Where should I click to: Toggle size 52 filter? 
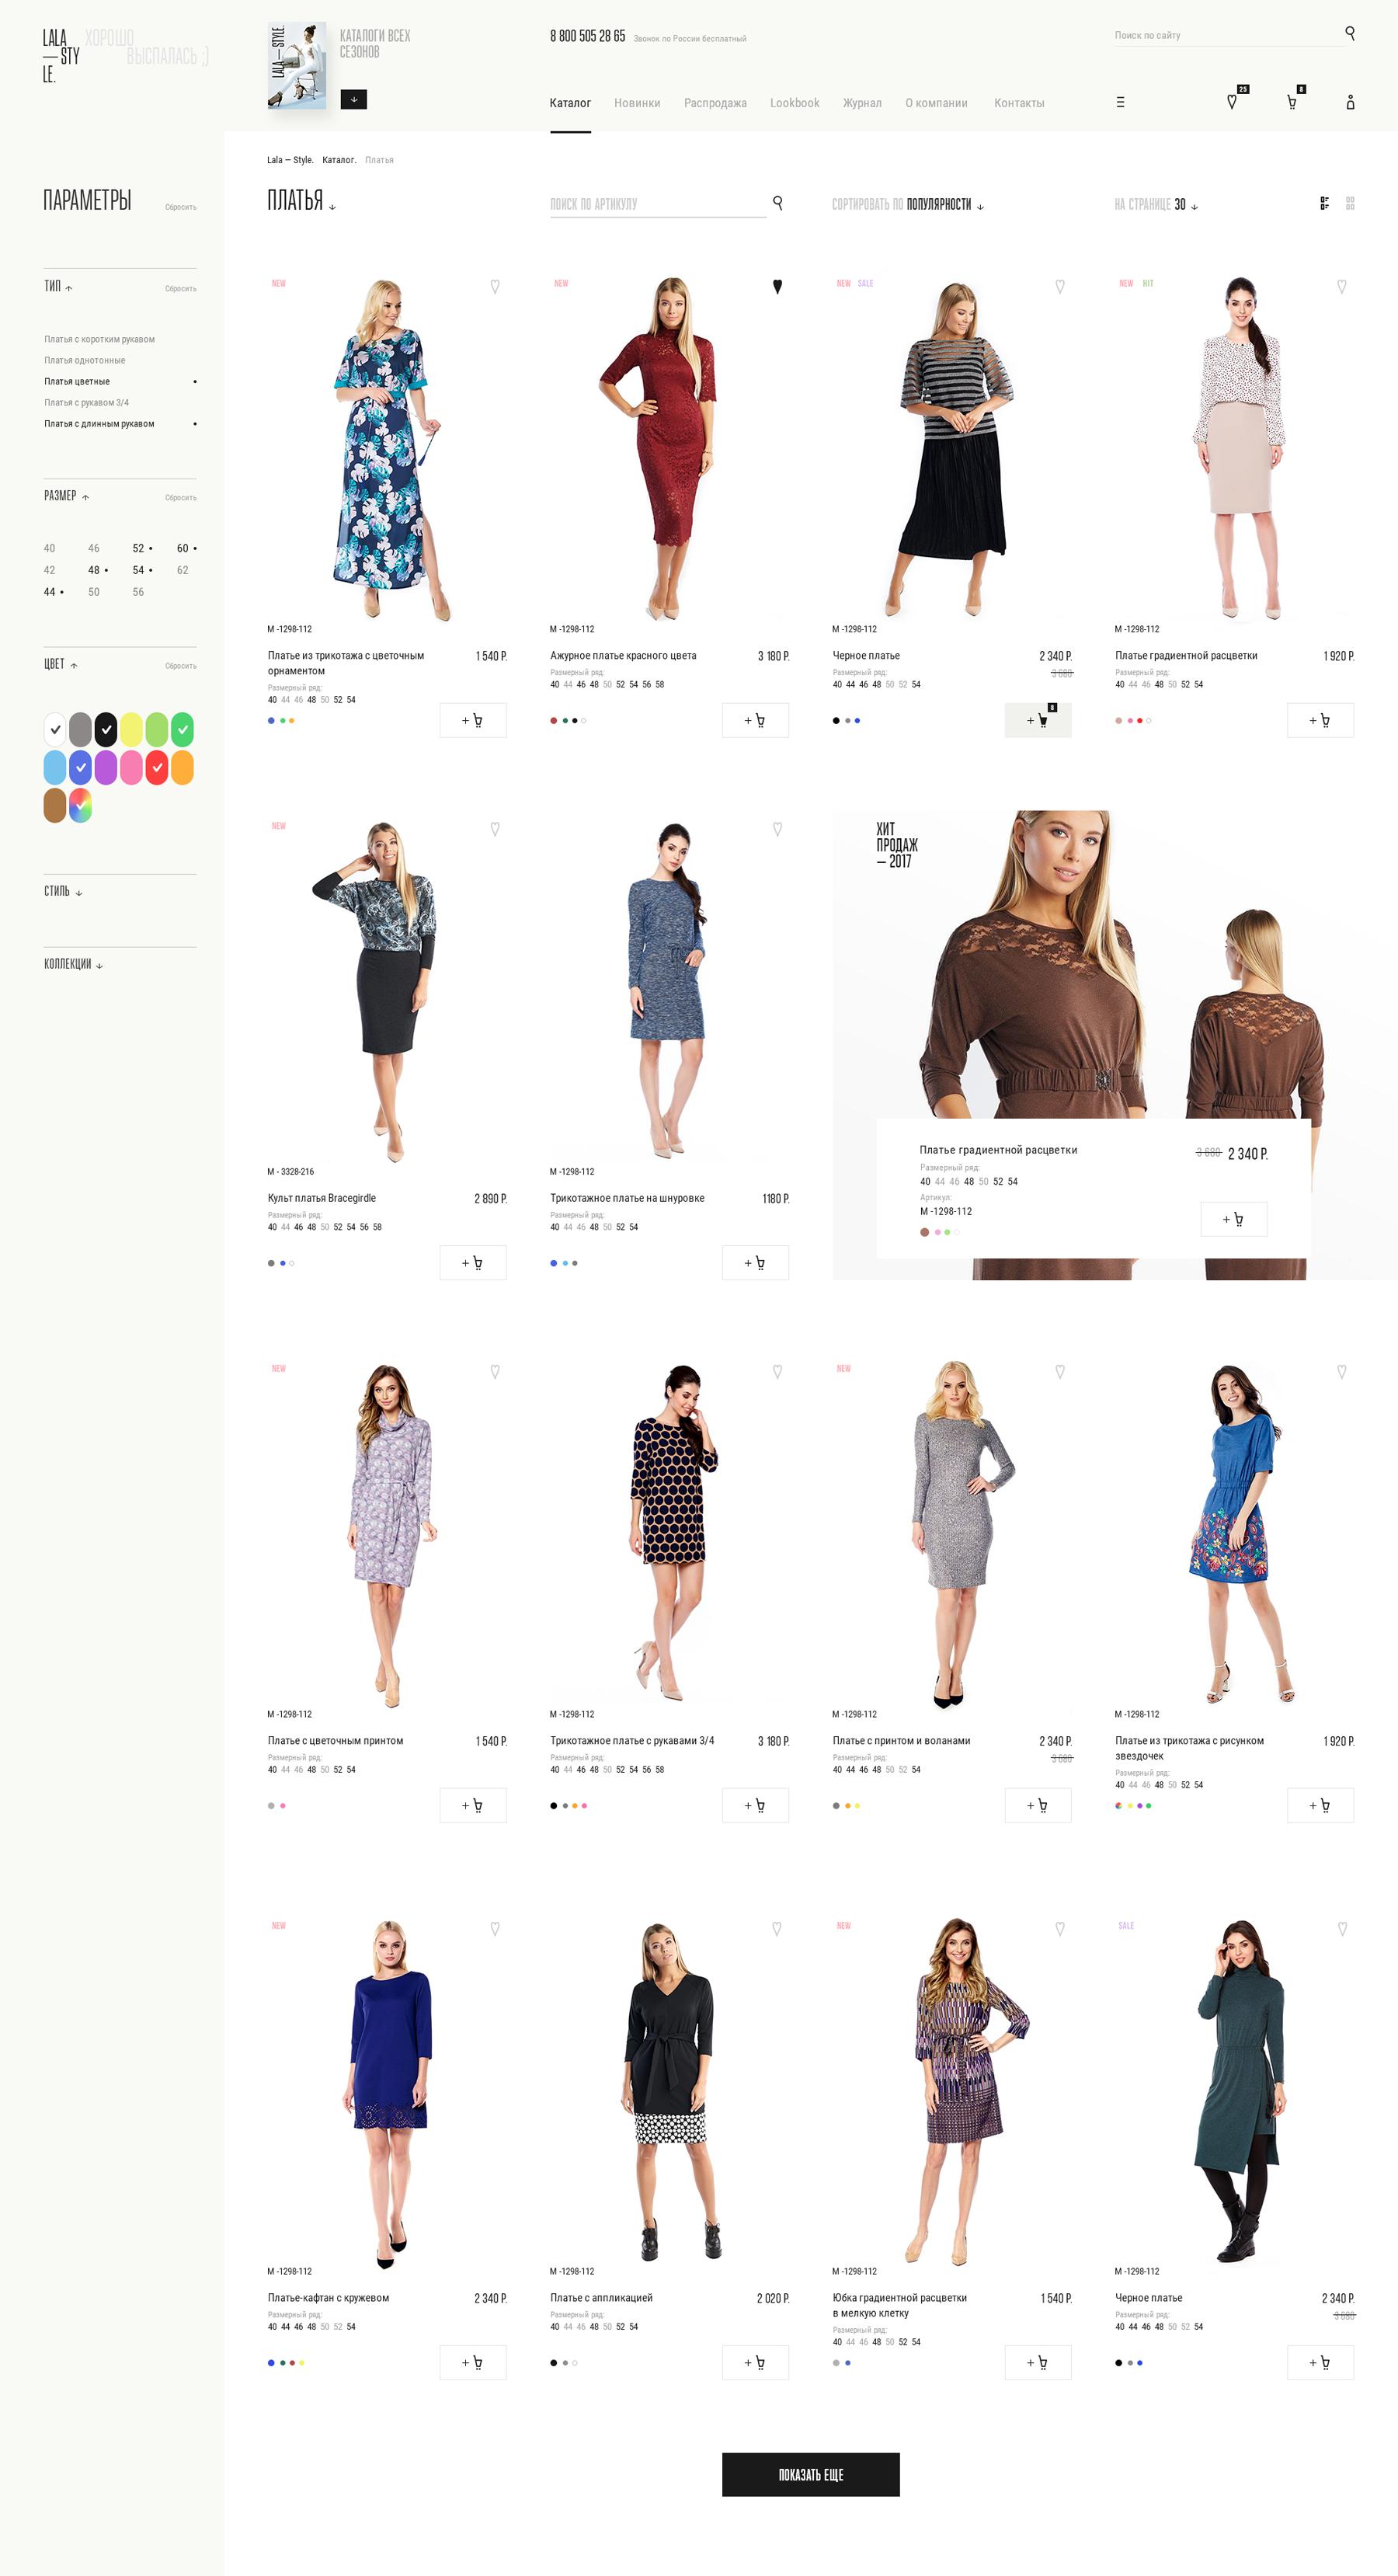[x=138, y=548]
